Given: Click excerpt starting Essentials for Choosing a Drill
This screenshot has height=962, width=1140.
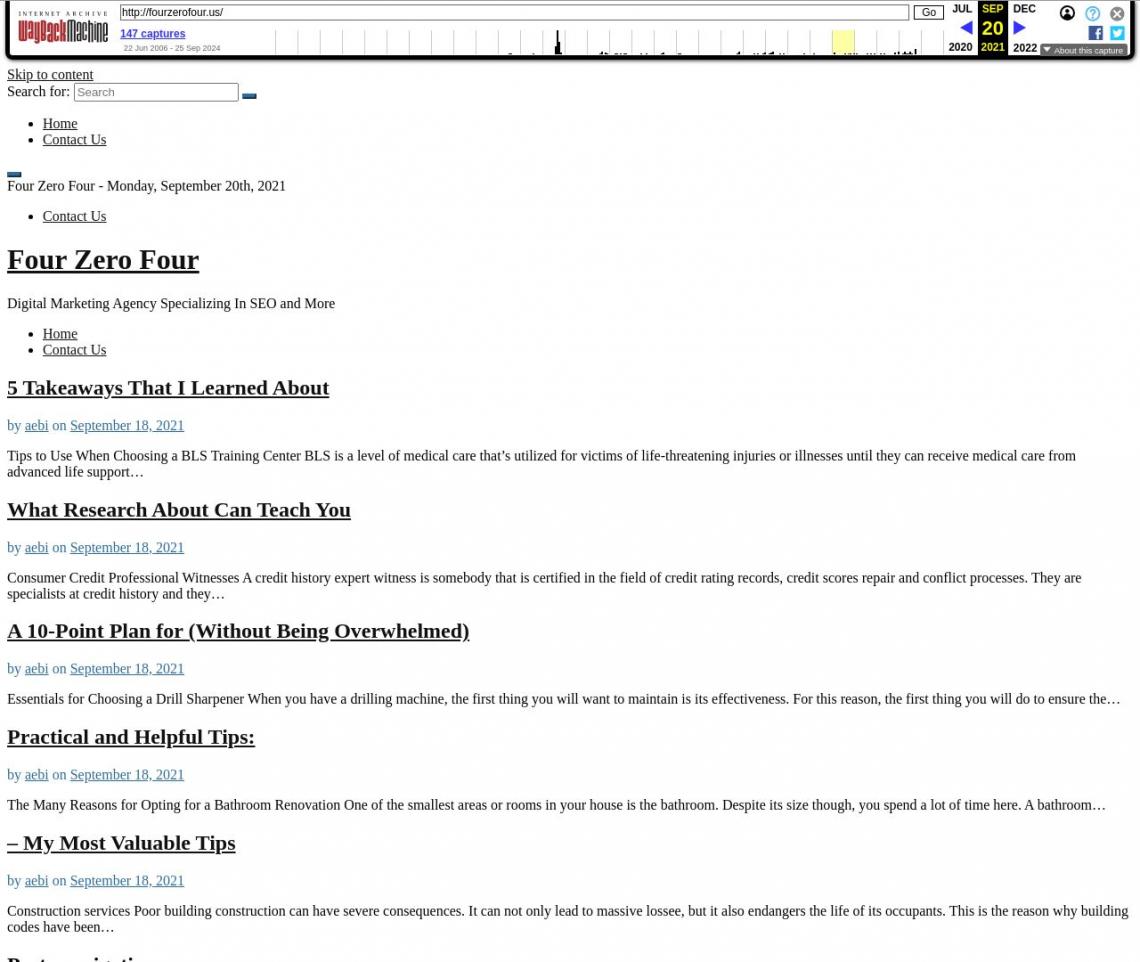Looking at the screenshot, I should pyautogui.click(x=563, y=699).
